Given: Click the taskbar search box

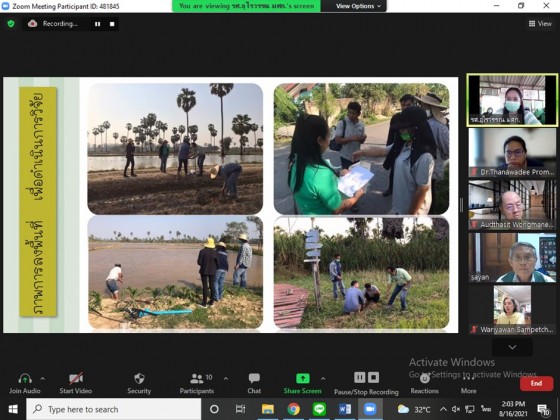Looking at the screenshot, I should point(114,409).
